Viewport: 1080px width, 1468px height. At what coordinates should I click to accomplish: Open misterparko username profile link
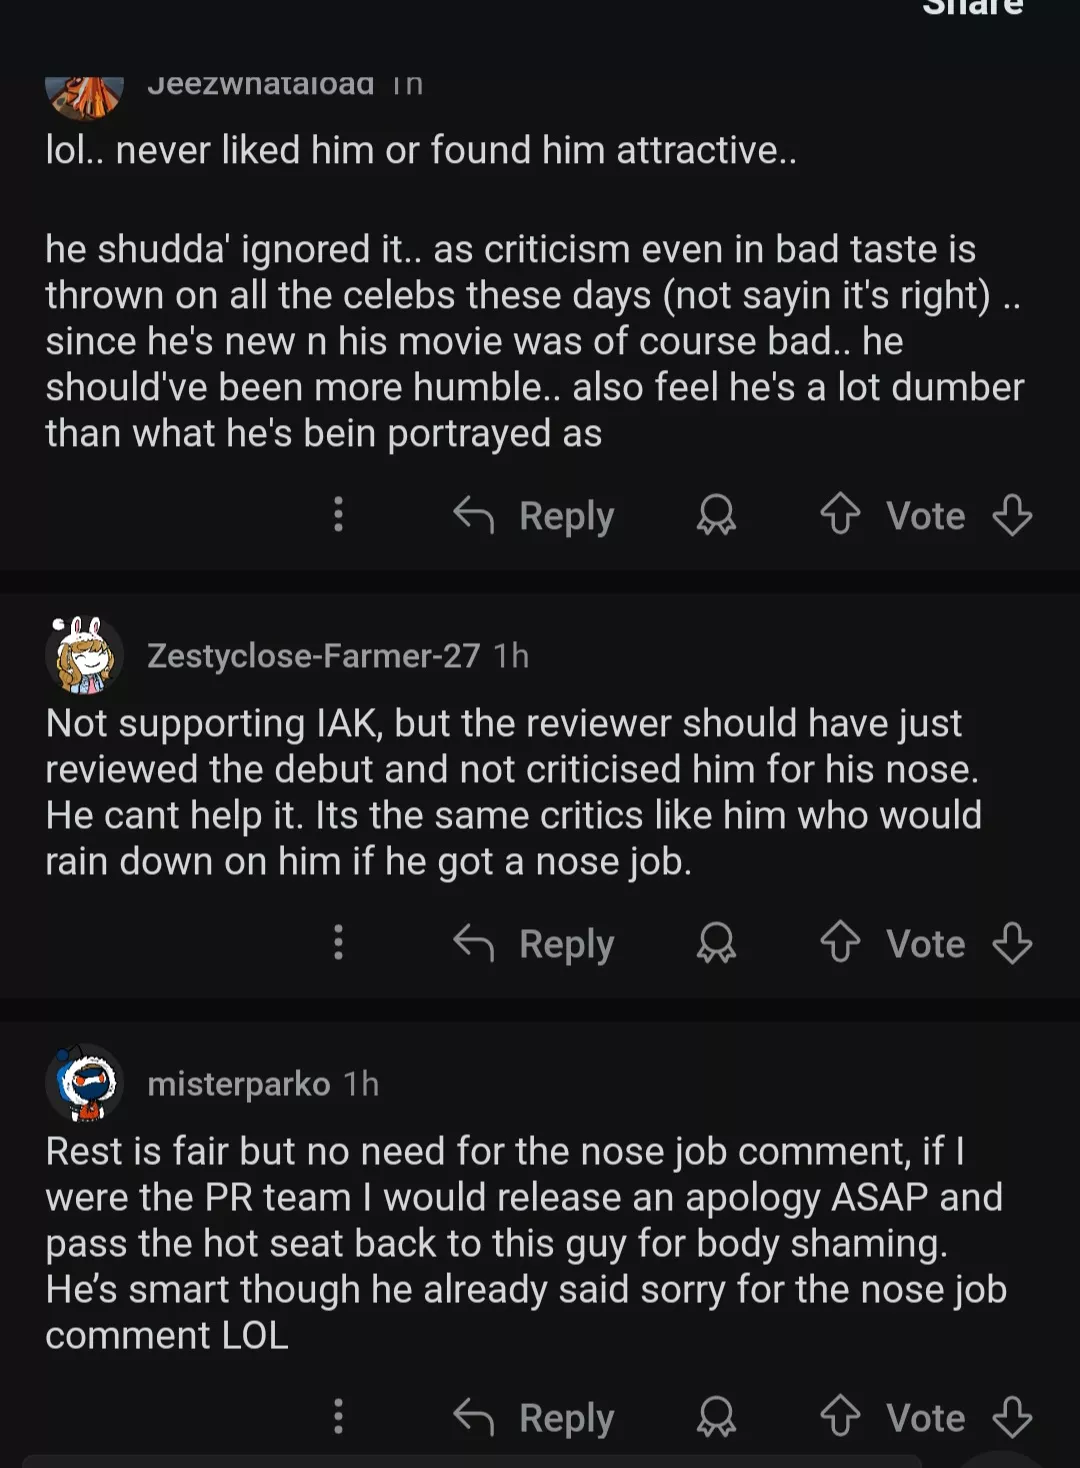click(x=238, y=1083)
